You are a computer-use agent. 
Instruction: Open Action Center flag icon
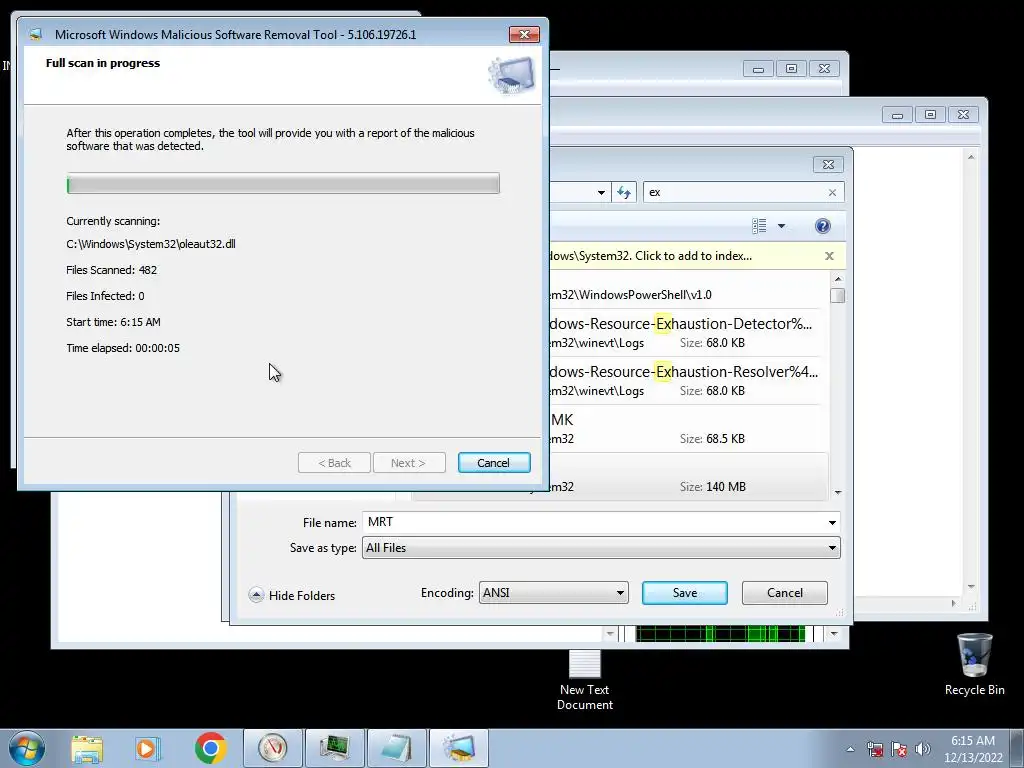coord(899,749)
